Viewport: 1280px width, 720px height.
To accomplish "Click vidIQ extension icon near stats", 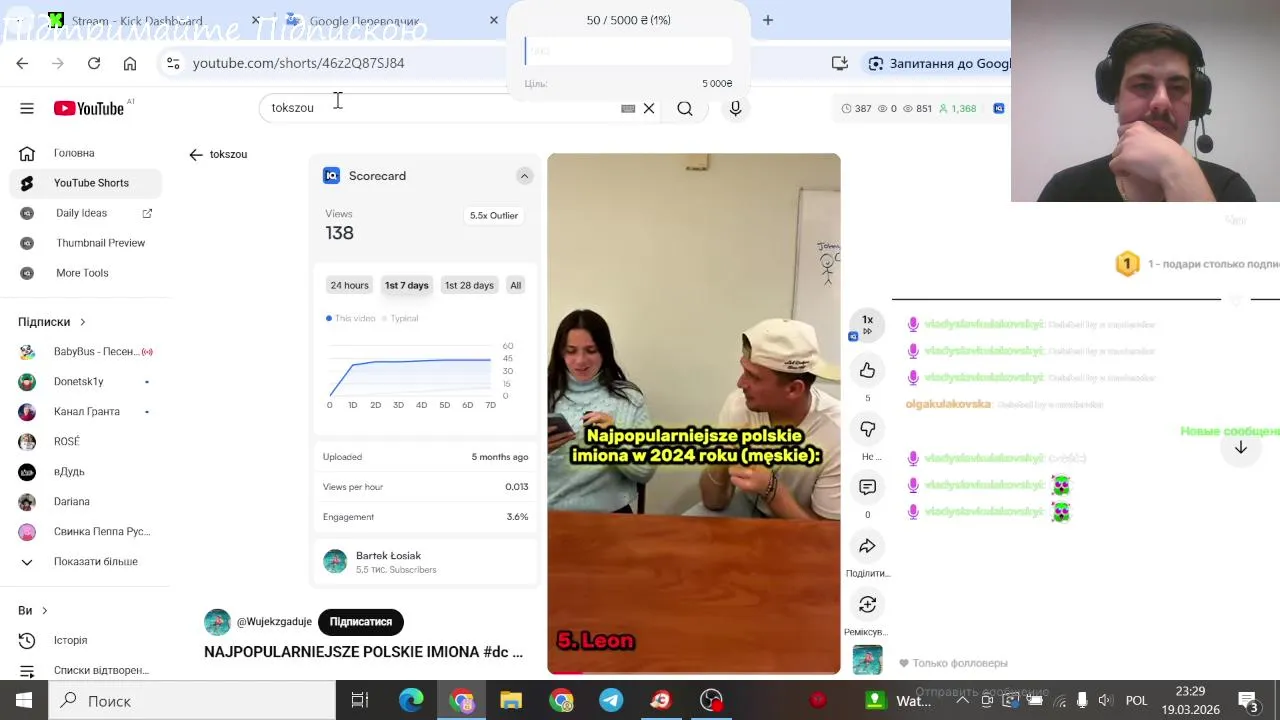I will [998, 108].
